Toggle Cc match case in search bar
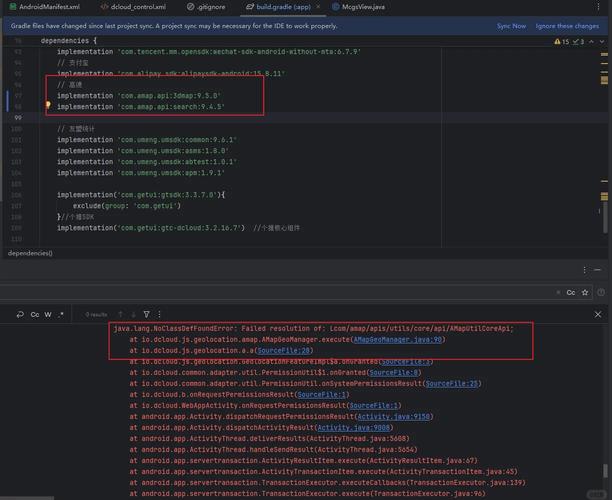Image resolution: width=612 pixels, height=500 pixels. coord(35,315)
